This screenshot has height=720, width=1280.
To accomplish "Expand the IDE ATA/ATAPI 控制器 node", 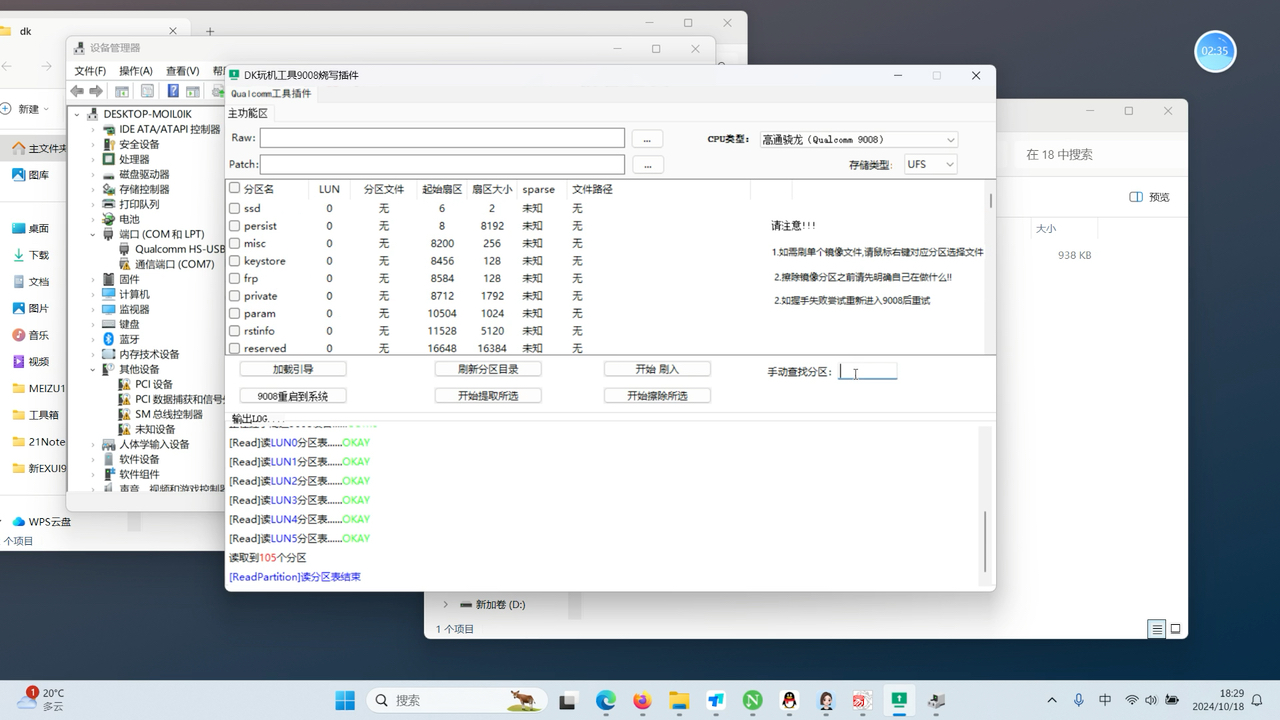I will click(93, 129).
